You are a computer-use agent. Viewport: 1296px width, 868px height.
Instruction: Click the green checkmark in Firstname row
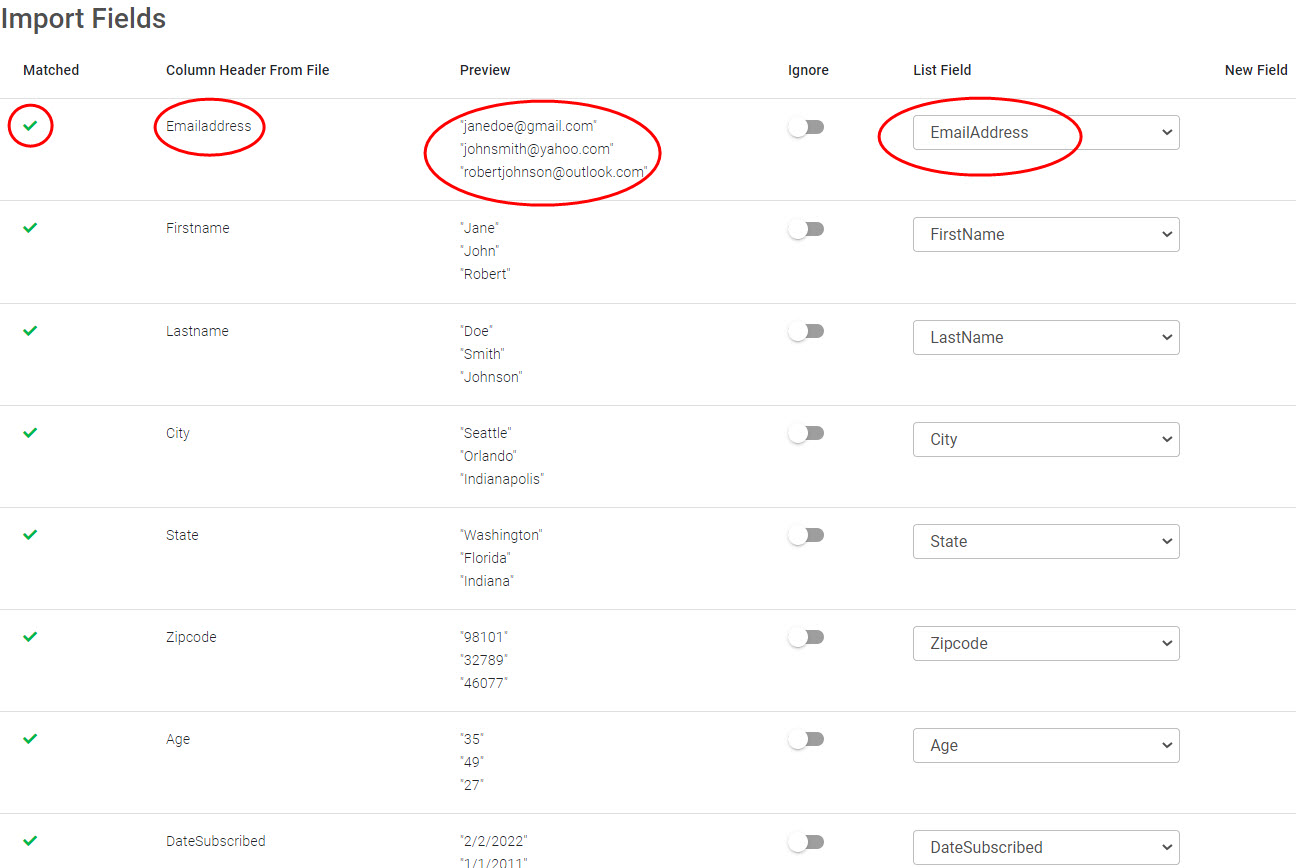[30, 228]
